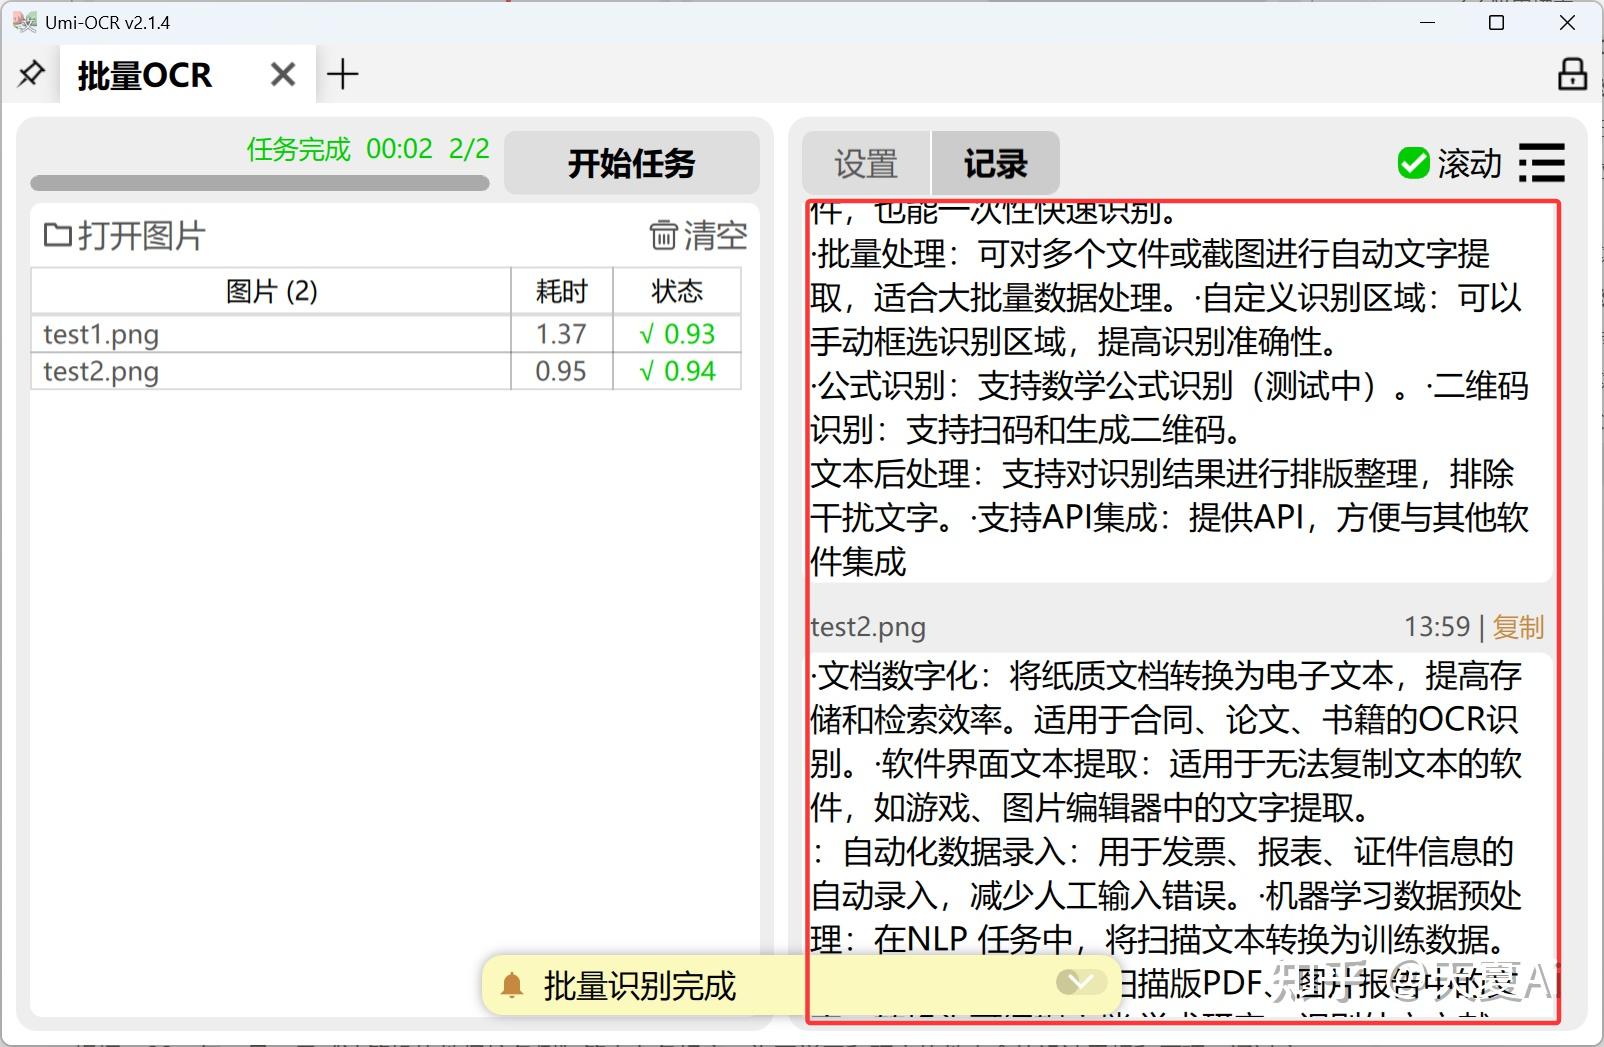The width and height of the screenshot is (1604, 1047).
Task: Click the Umi-OCR logo in the title bar
Action: pos(22,21)
